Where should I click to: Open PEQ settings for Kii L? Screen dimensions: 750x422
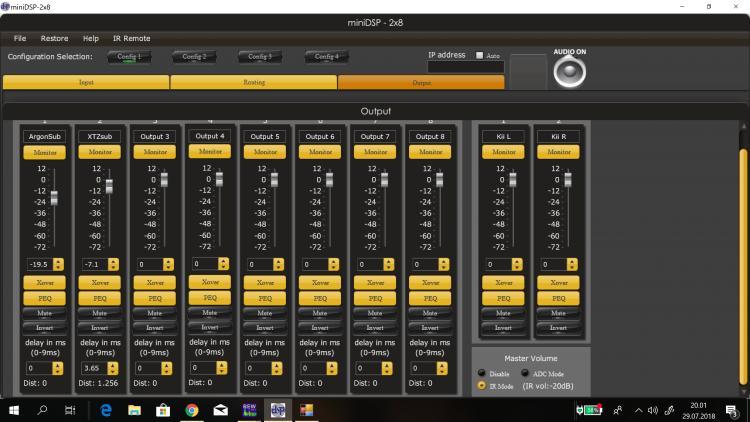tap(503, 299)
